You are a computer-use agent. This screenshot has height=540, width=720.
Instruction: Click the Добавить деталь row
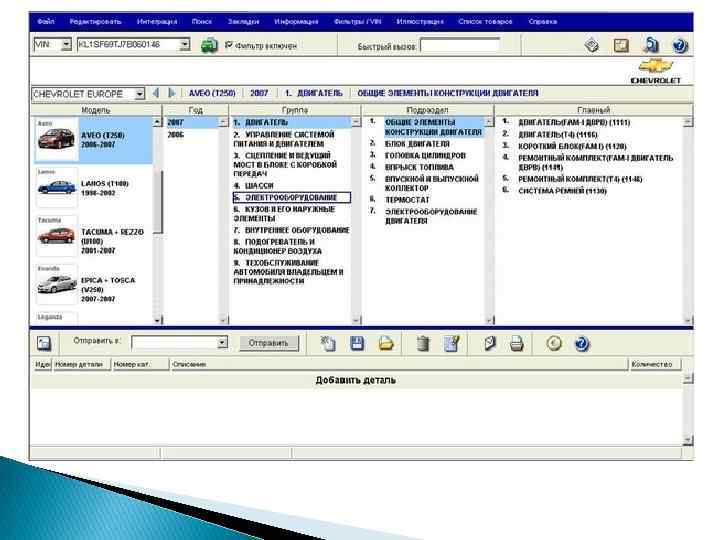coord(356,380)
